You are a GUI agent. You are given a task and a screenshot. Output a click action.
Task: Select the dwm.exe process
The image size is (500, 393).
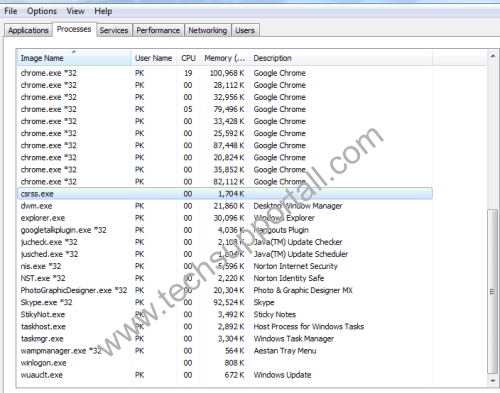(225, 206)
